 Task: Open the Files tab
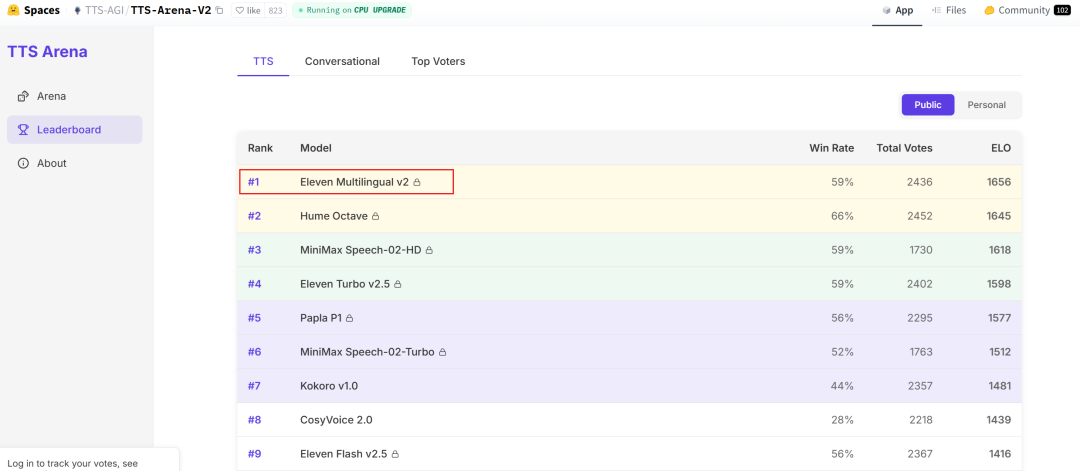pos(949,10)
